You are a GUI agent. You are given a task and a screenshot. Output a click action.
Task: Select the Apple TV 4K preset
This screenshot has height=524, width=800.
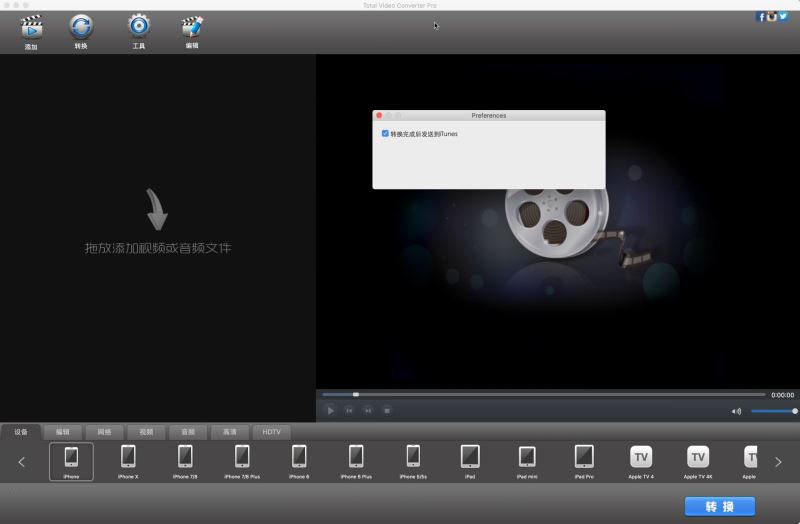point(698,461)
